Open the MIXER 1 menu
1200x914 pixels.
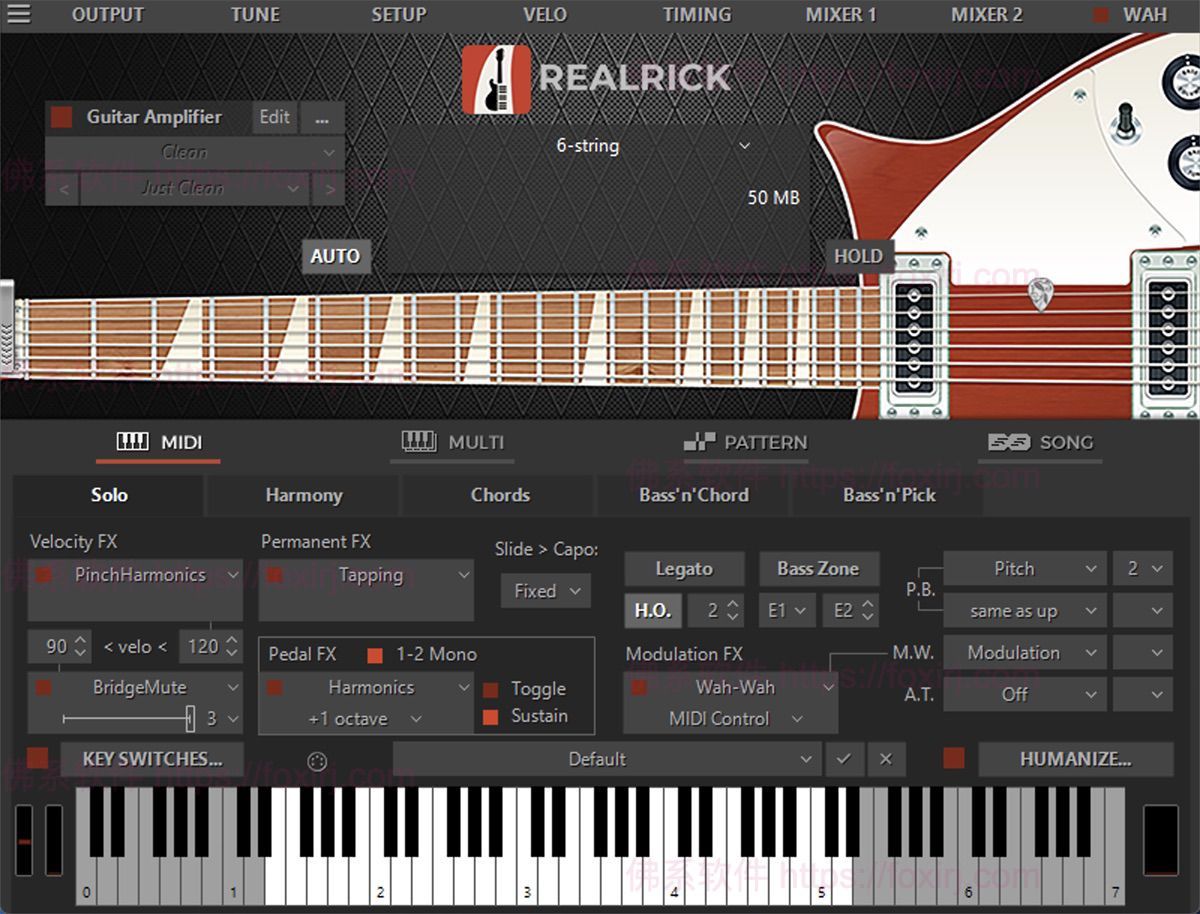coord(841,14)
